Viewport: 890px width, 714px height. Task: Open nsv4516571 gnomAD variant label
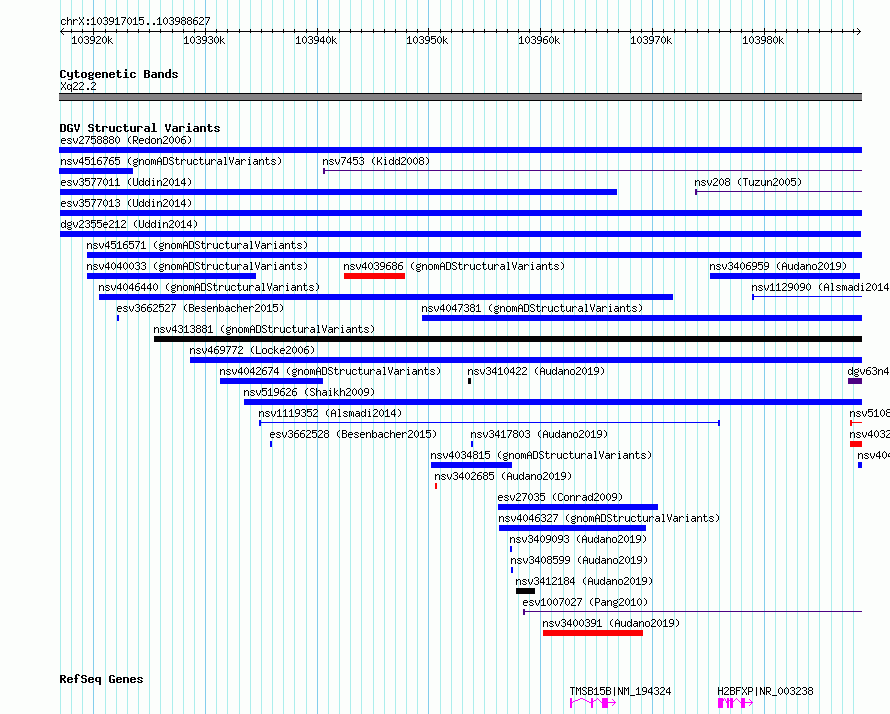click(x=197, y=245)
